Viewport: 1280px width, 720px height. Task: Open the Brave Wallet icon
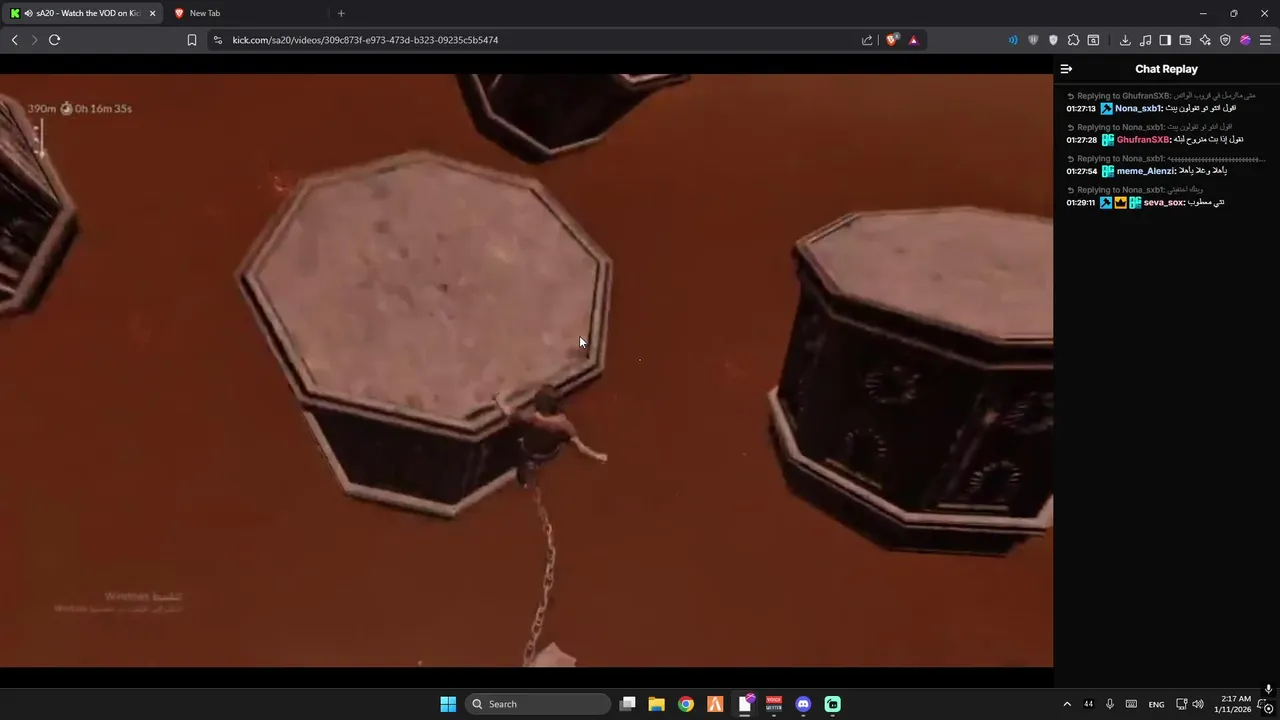click(x=1185, y=40)
